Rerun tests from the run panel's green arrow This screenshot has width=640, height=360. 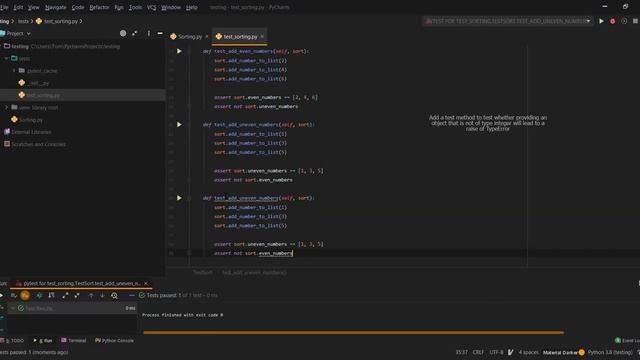pyautogui.click(x=2, y=295)
